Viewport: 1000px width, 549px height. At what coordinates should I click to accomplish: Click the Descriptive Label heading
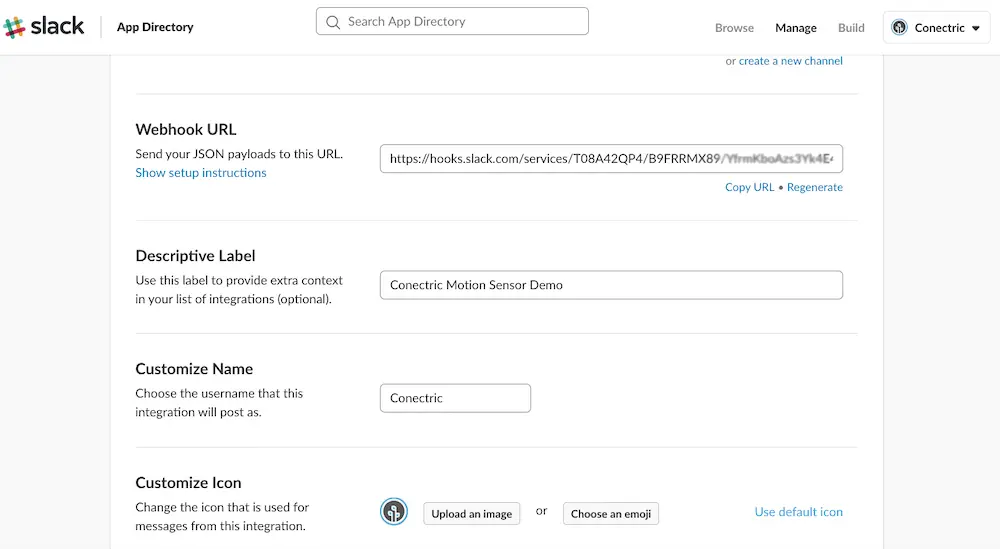point(195,256)
